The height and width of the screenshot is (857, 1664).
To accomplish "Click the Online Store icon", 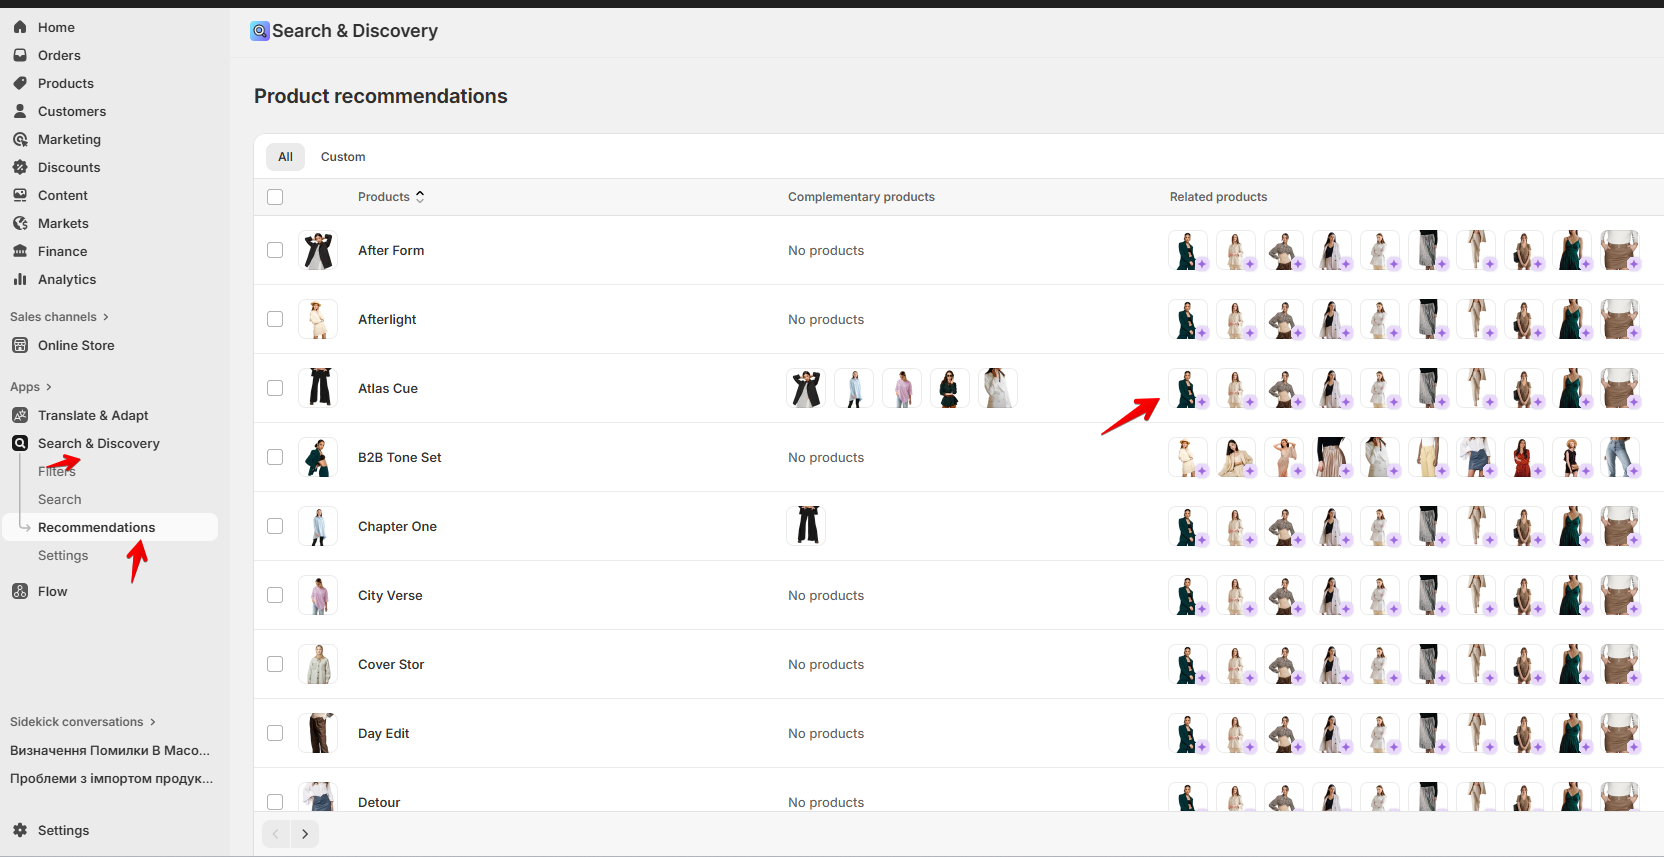I will tap(20, 345).
